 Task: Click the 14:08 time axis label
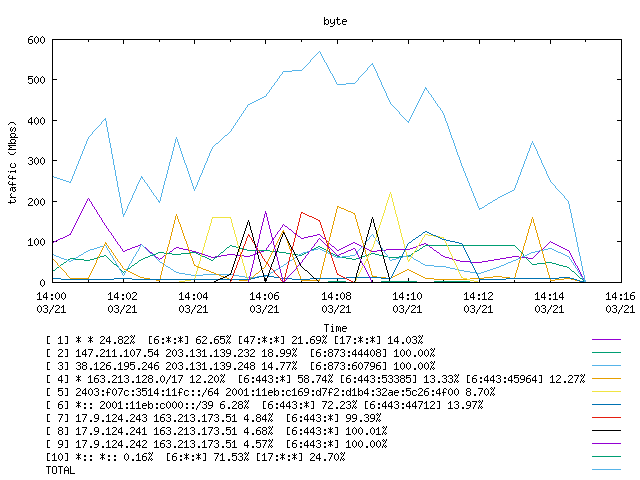coord(336,296)
